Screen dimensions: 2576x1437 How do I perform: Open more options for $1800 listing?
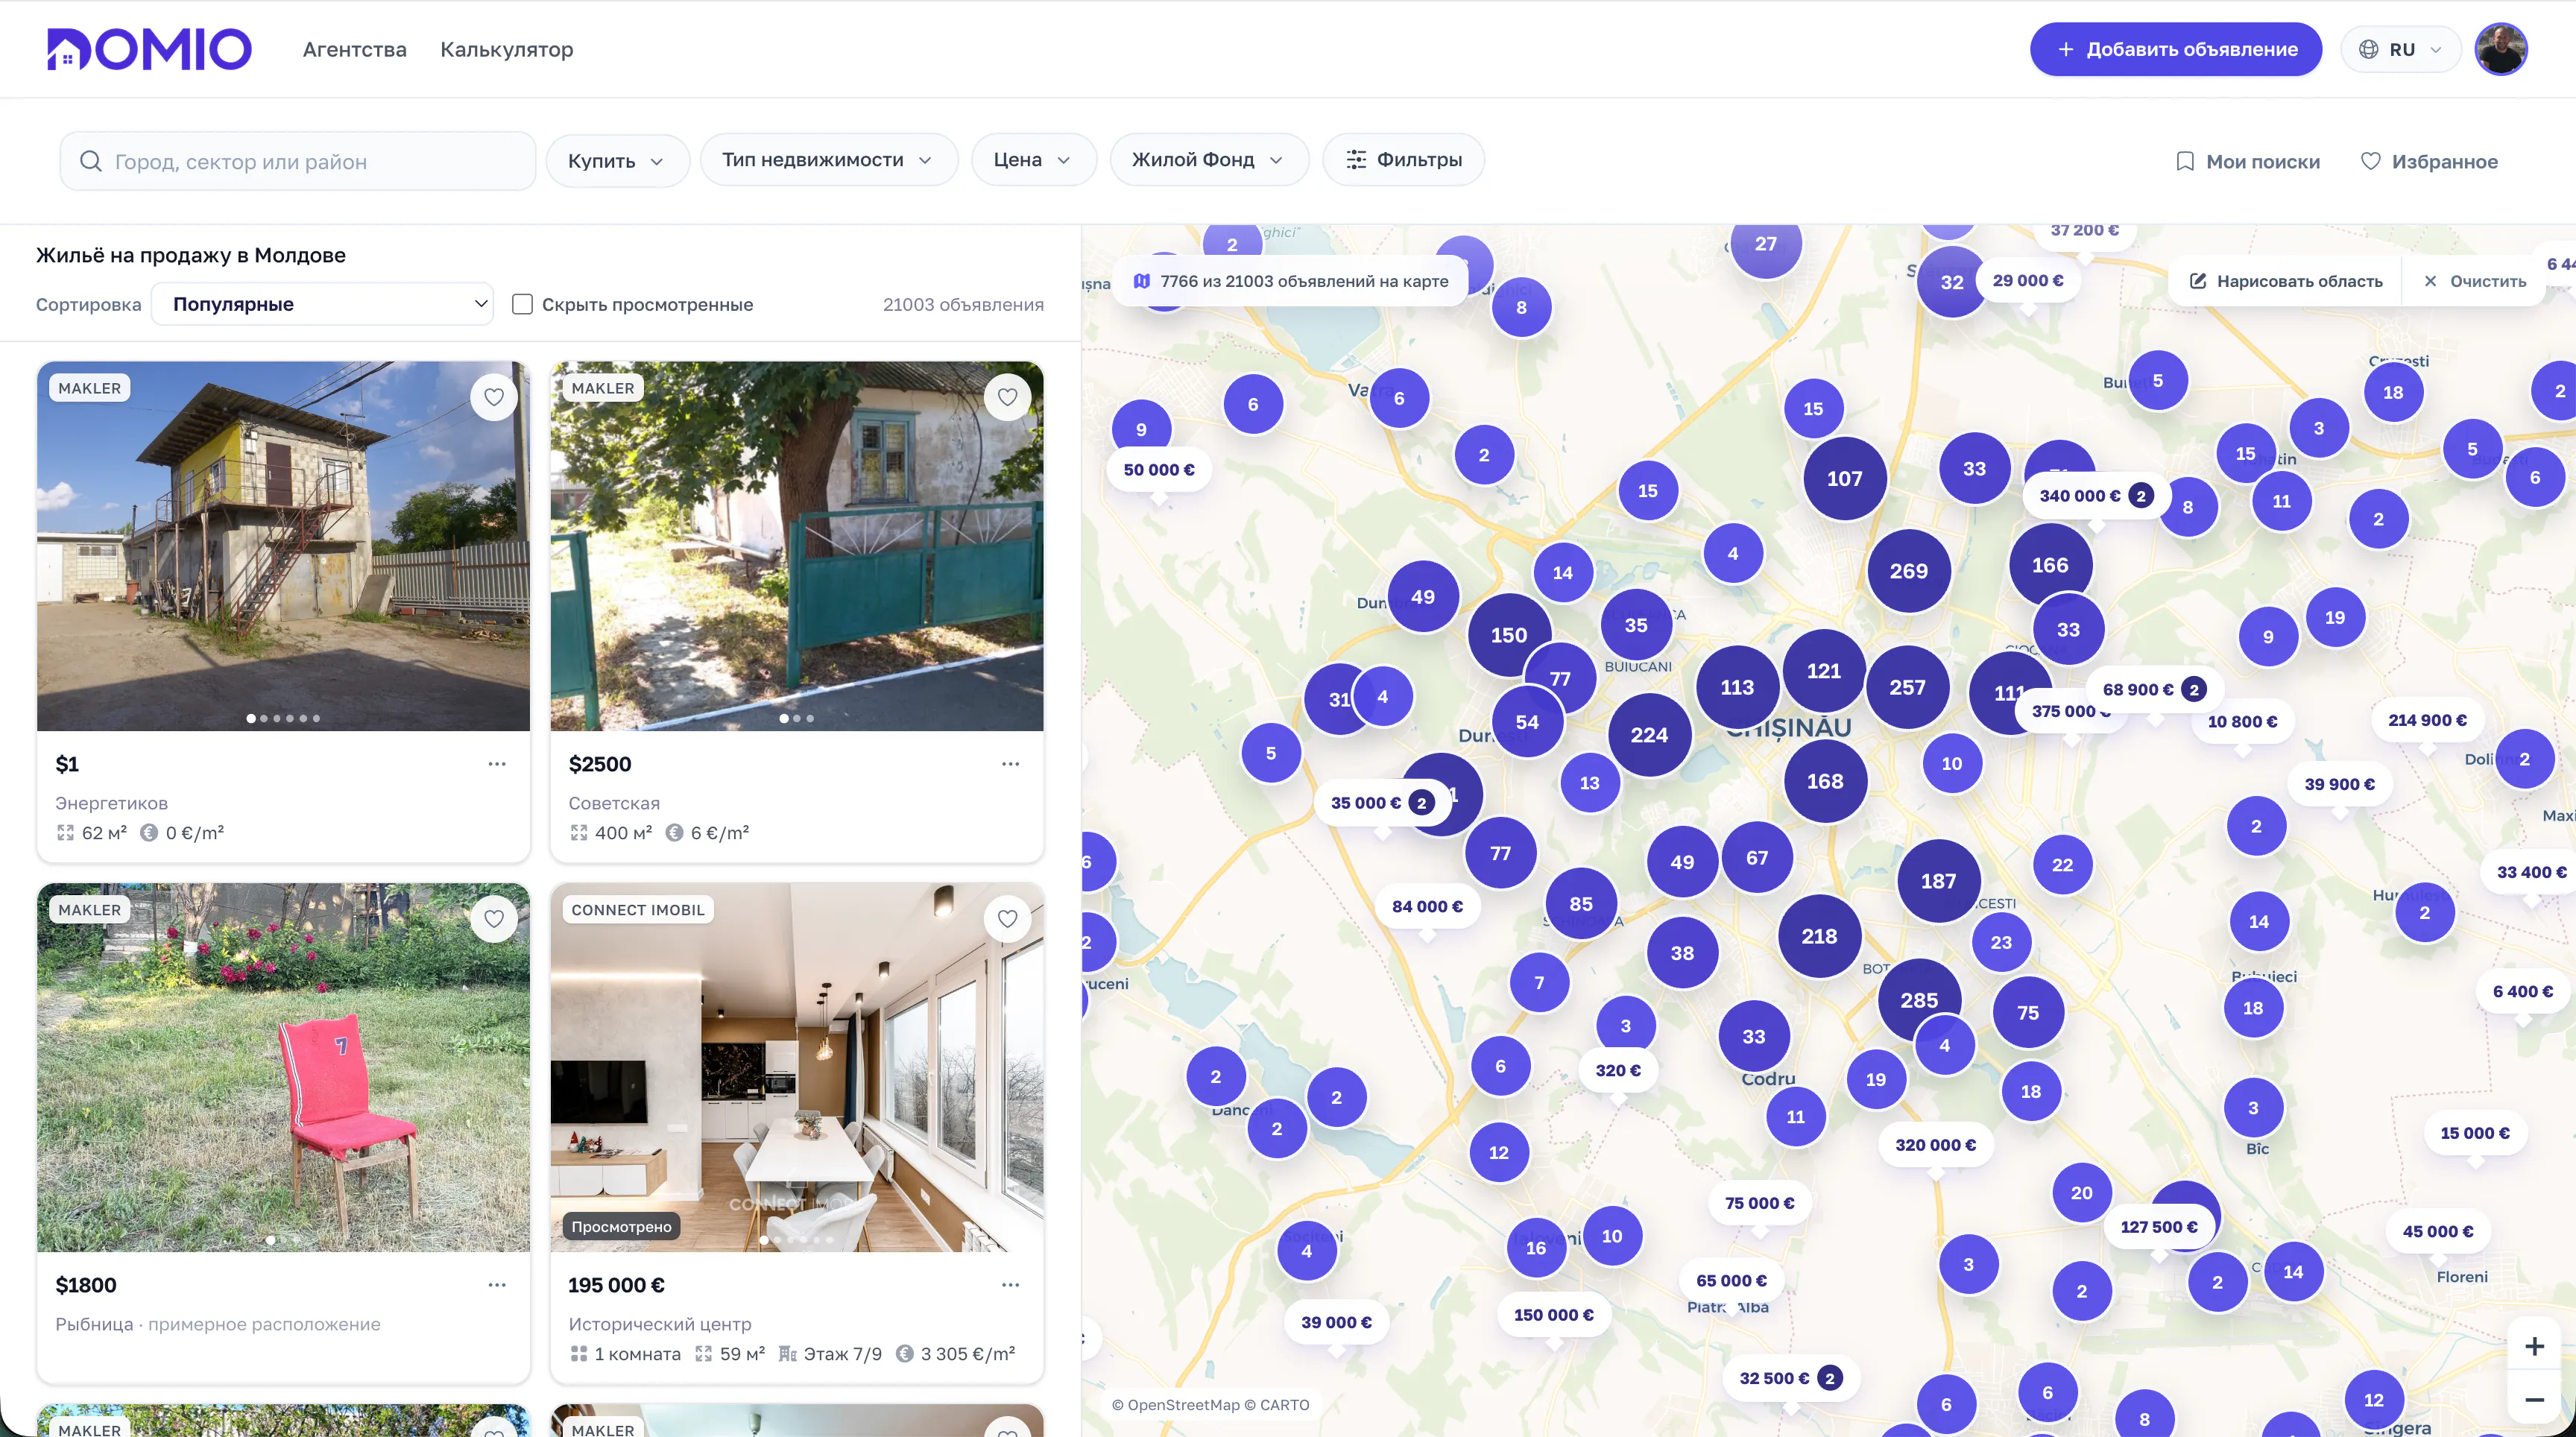497,1285
